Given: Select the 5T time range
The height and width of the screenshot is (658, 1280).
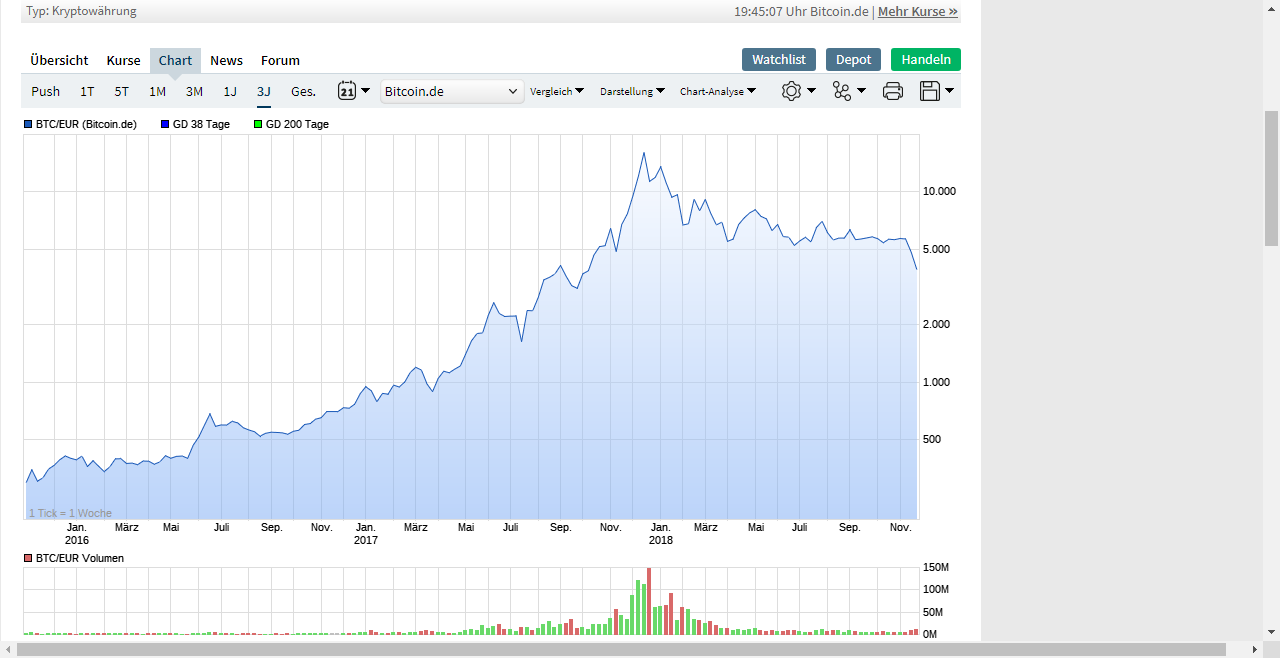Looking at the screenshot, I should click(x=121, y=91).
